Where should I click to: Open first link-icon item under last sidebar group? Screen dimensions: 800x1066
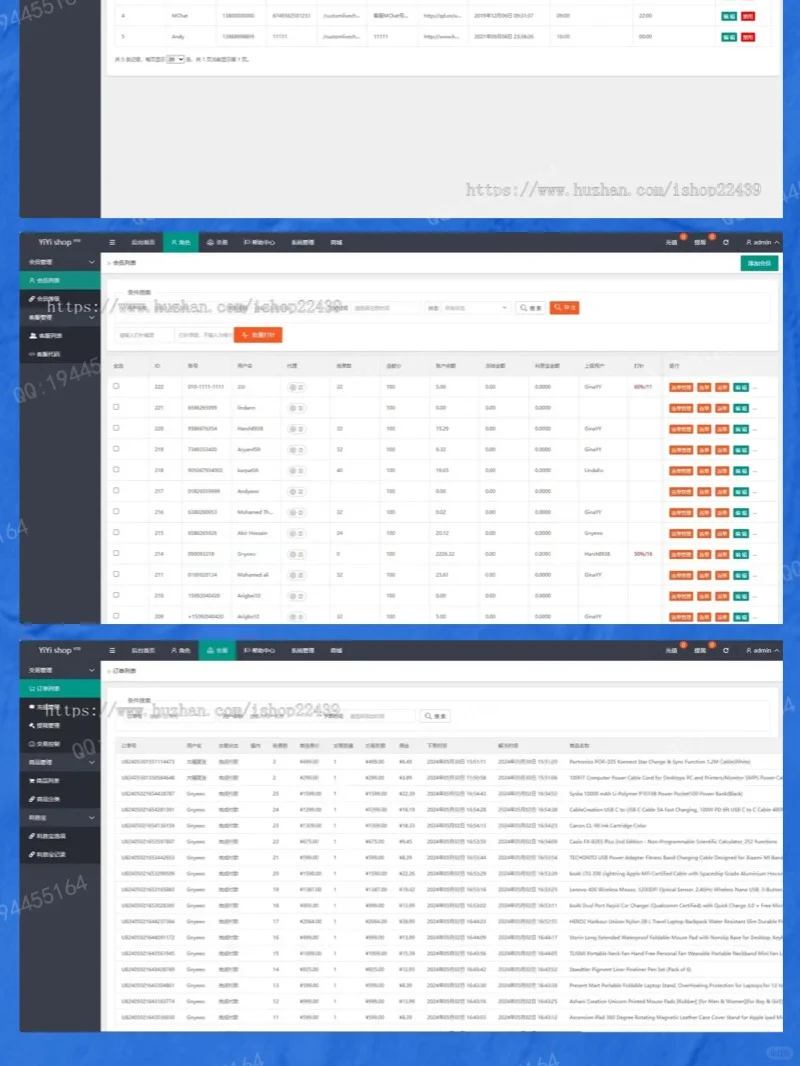pos(60,836)
